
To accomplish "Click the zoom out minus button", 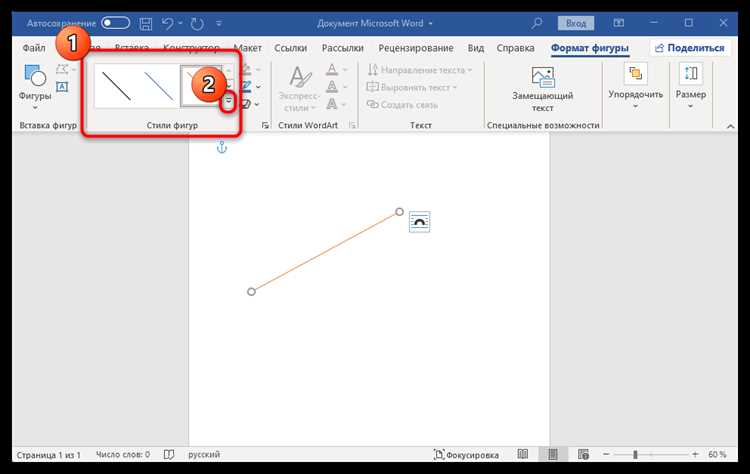I will pyautogui.click(x=606, y=454).
